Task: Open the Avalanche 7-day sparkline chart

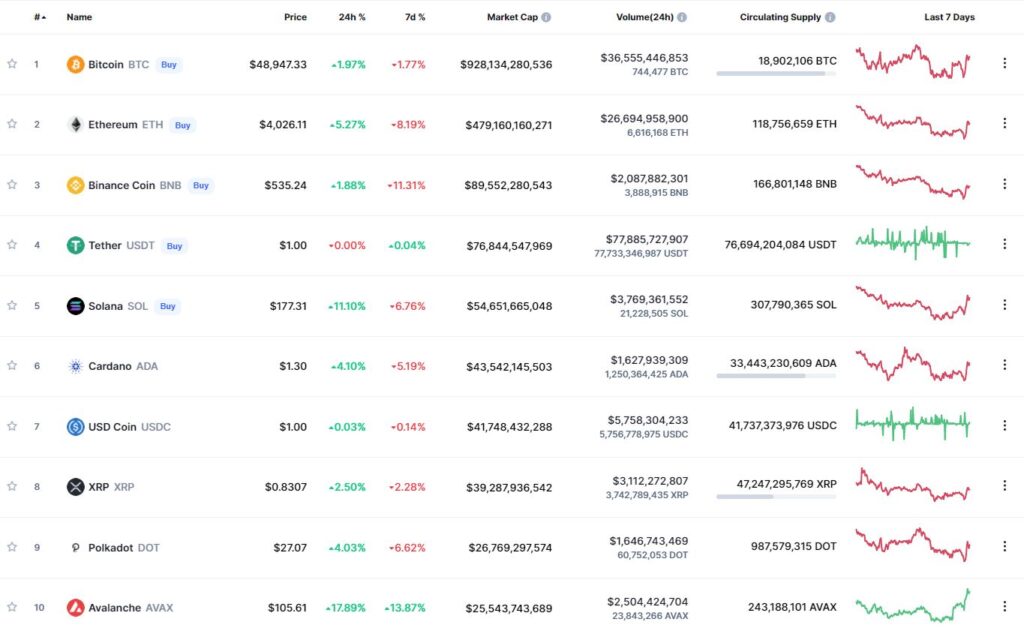Action: click(x=913, y=605)
